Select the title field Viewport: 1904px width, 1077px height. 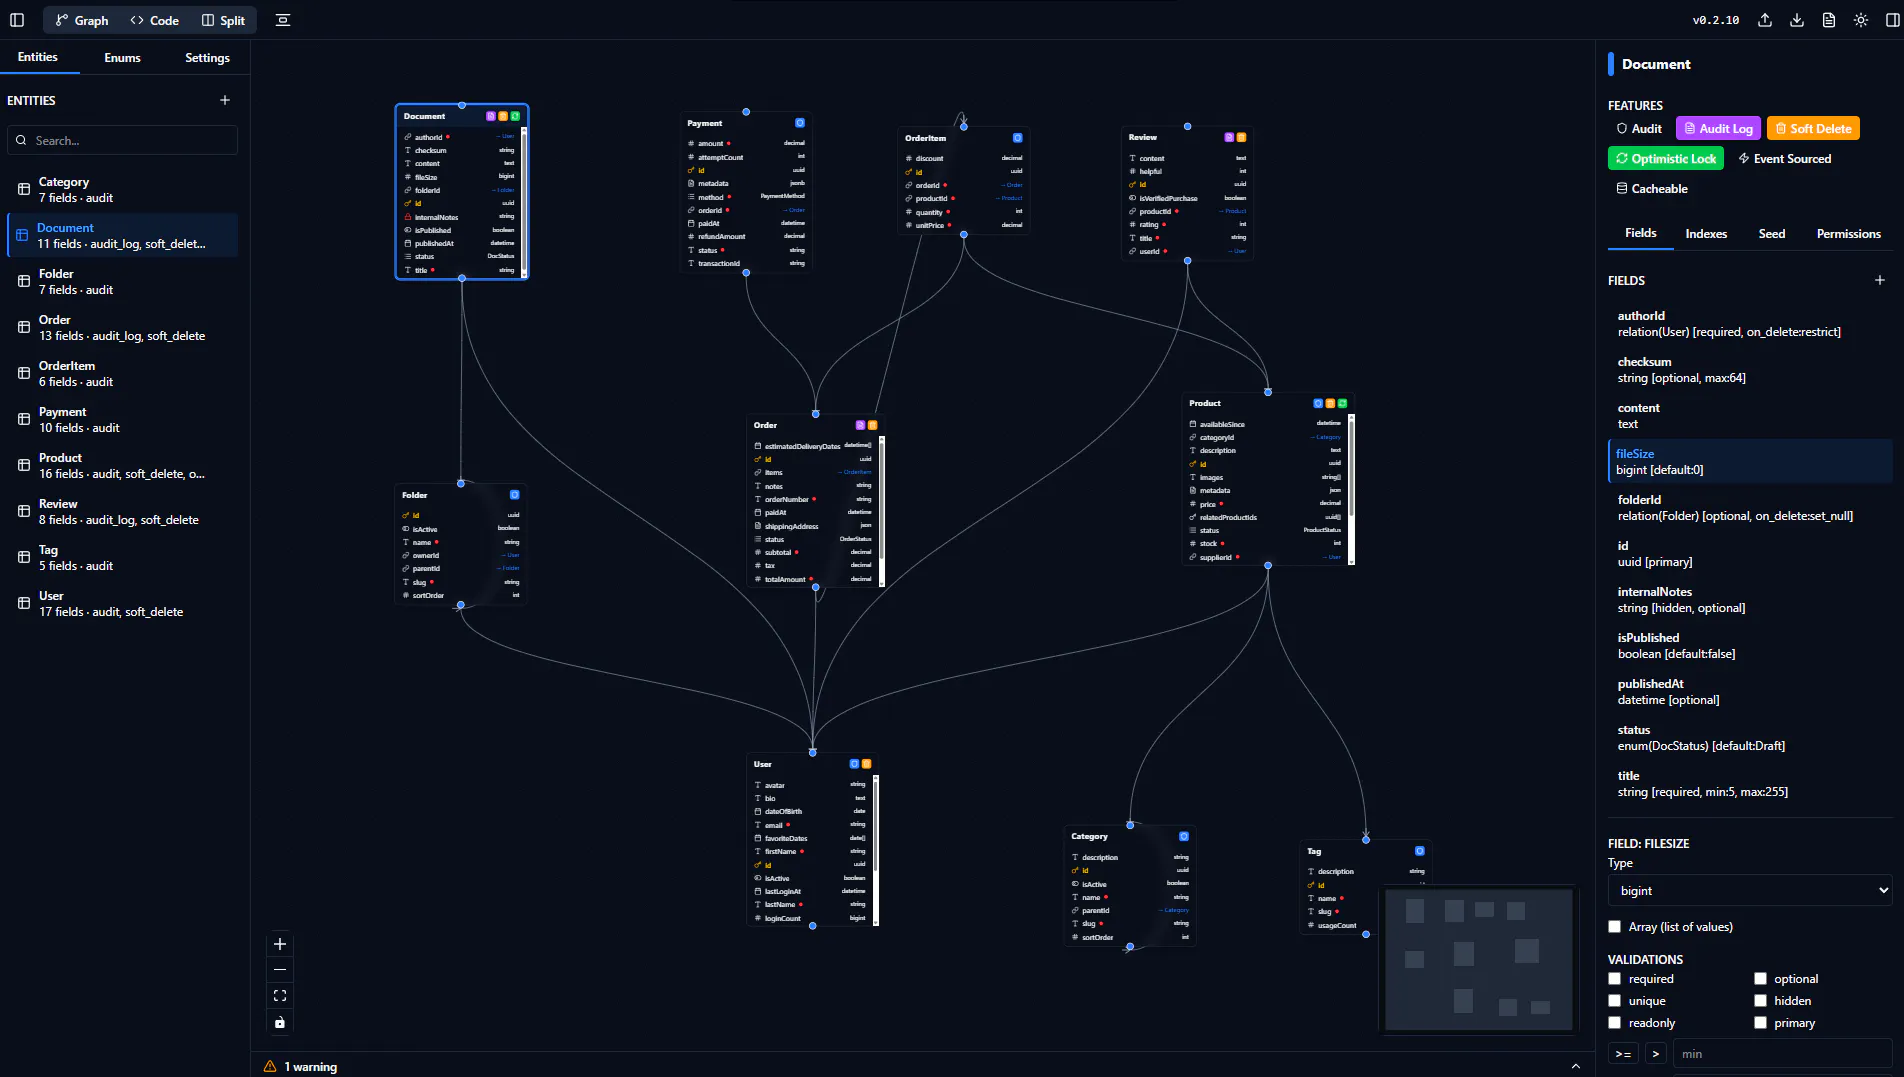1750,784
